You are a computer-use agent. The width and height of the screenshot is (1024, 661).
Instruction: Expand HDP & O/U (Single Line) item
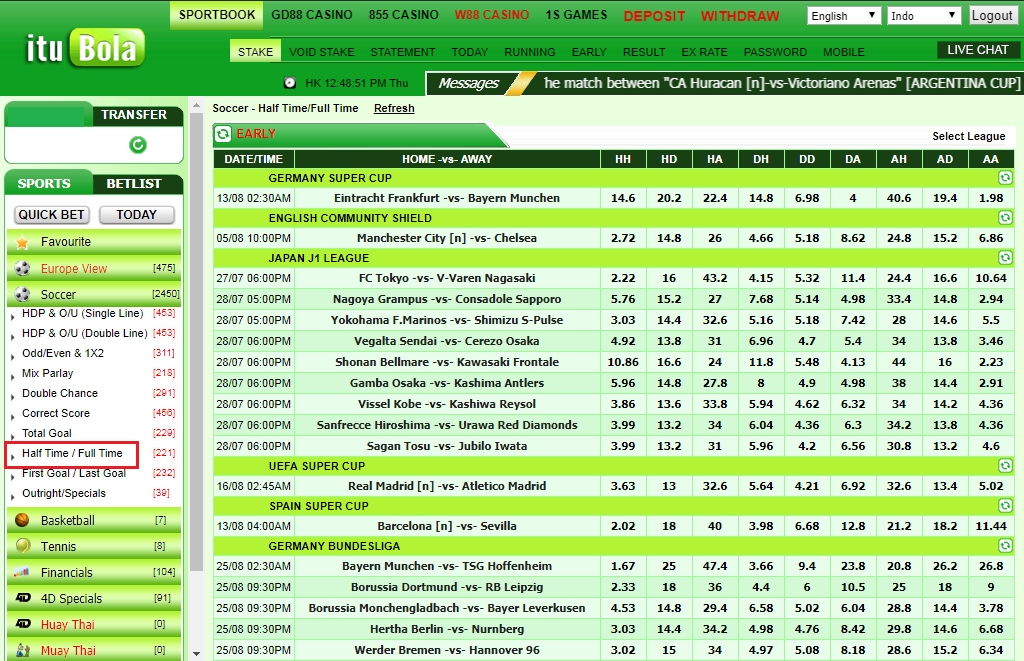tap(82, 314)
